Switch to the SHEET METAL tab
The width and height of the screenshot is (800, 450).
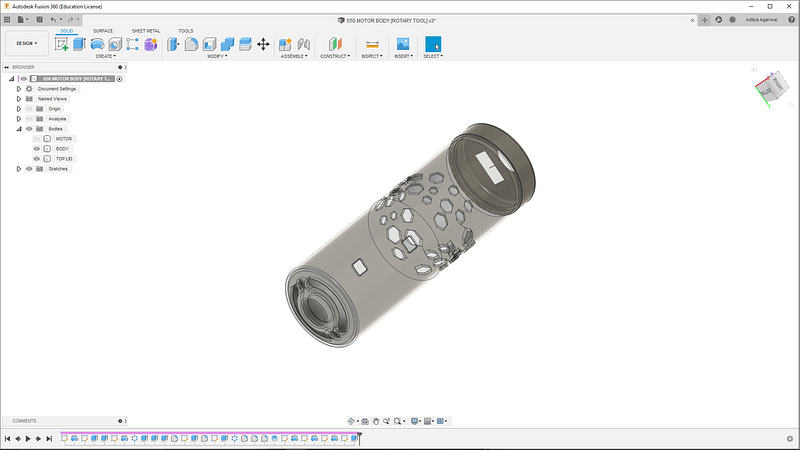point(146,31)
